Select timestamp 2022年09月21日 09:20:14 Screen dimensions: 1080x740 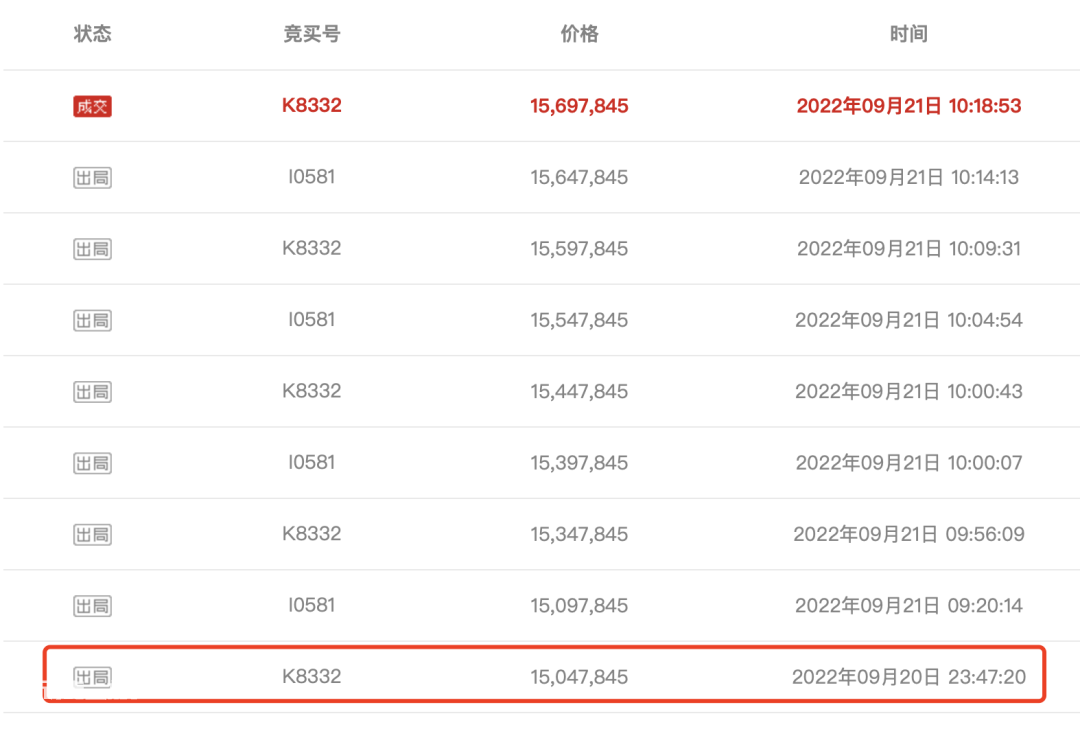(x=908, y=606)
